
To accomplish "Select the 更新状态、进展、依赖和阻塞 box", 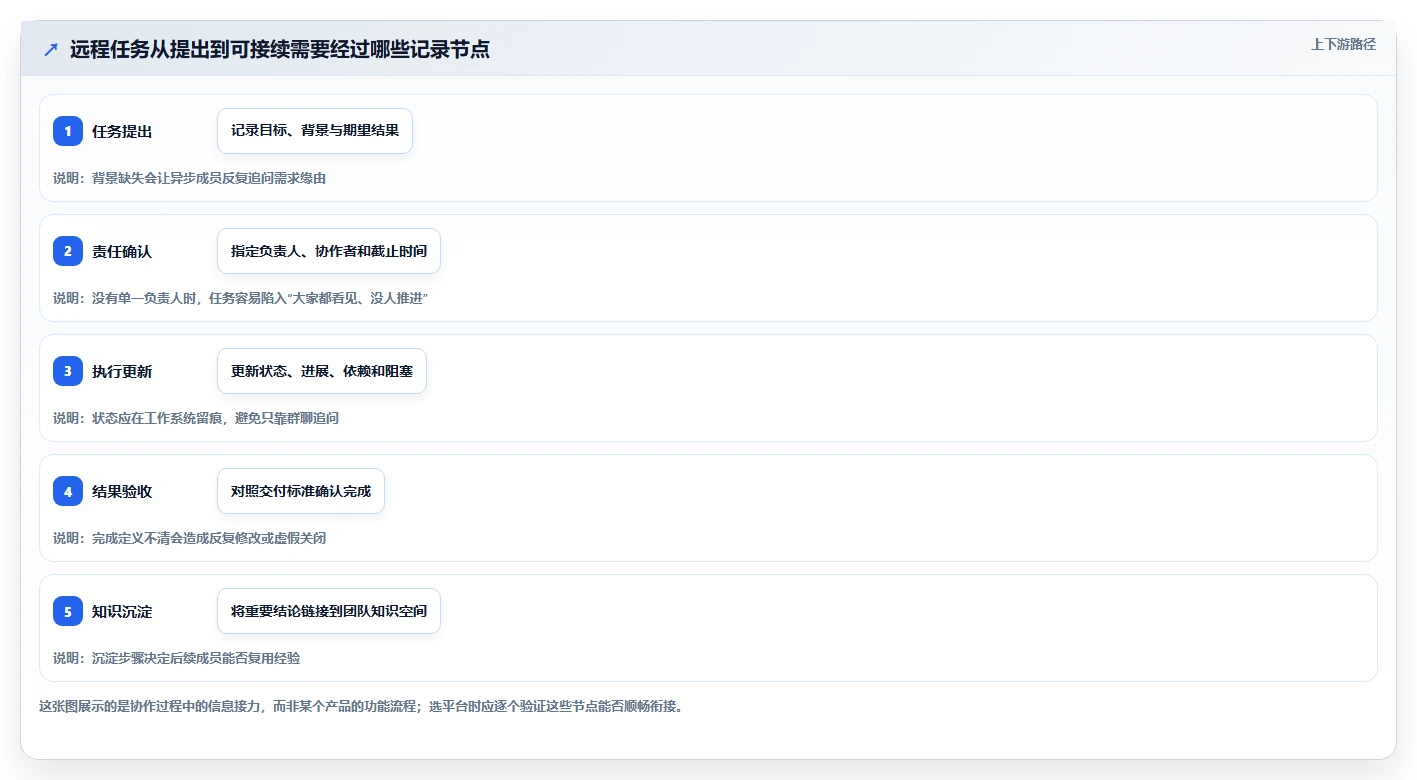I will 322,371.
